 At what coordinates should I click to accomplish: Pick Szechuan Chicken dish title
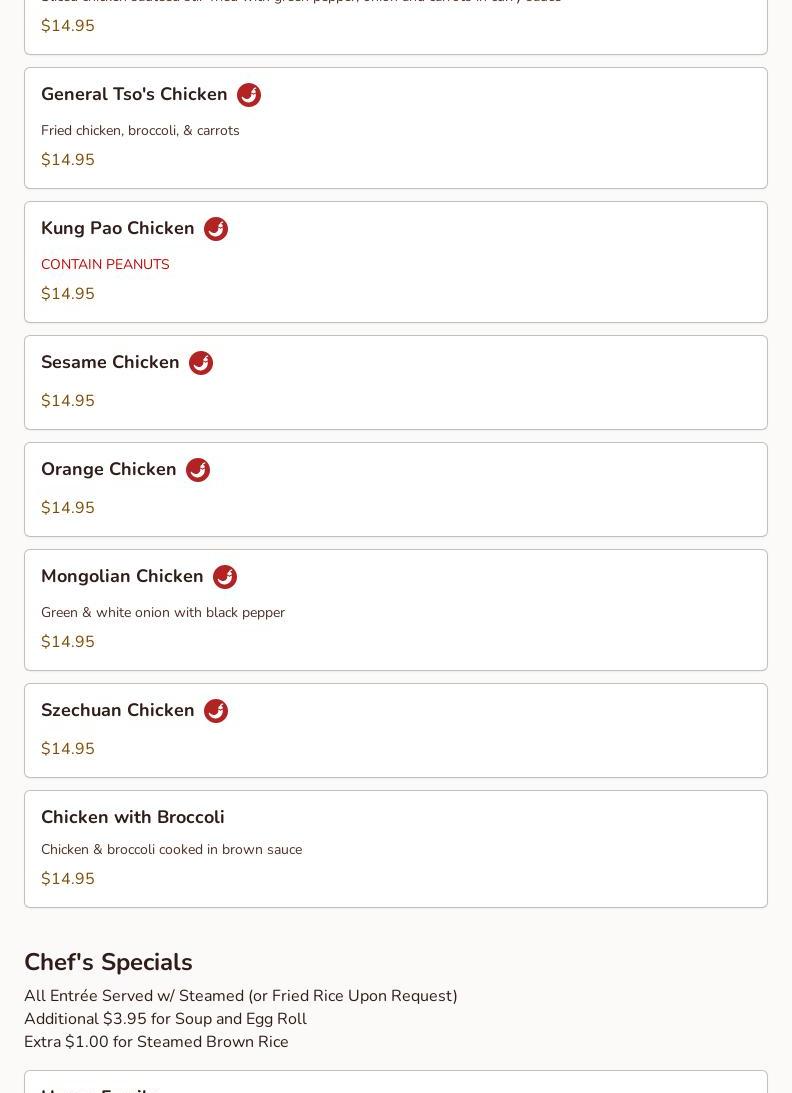[x=118, y=710]
